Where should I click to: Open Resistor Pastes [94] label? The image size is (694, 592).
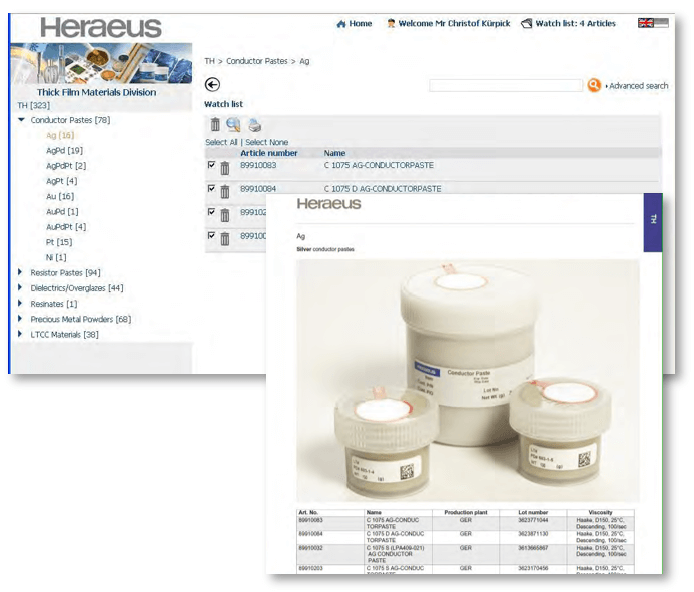pyautogui.click(x=66, y=273)
